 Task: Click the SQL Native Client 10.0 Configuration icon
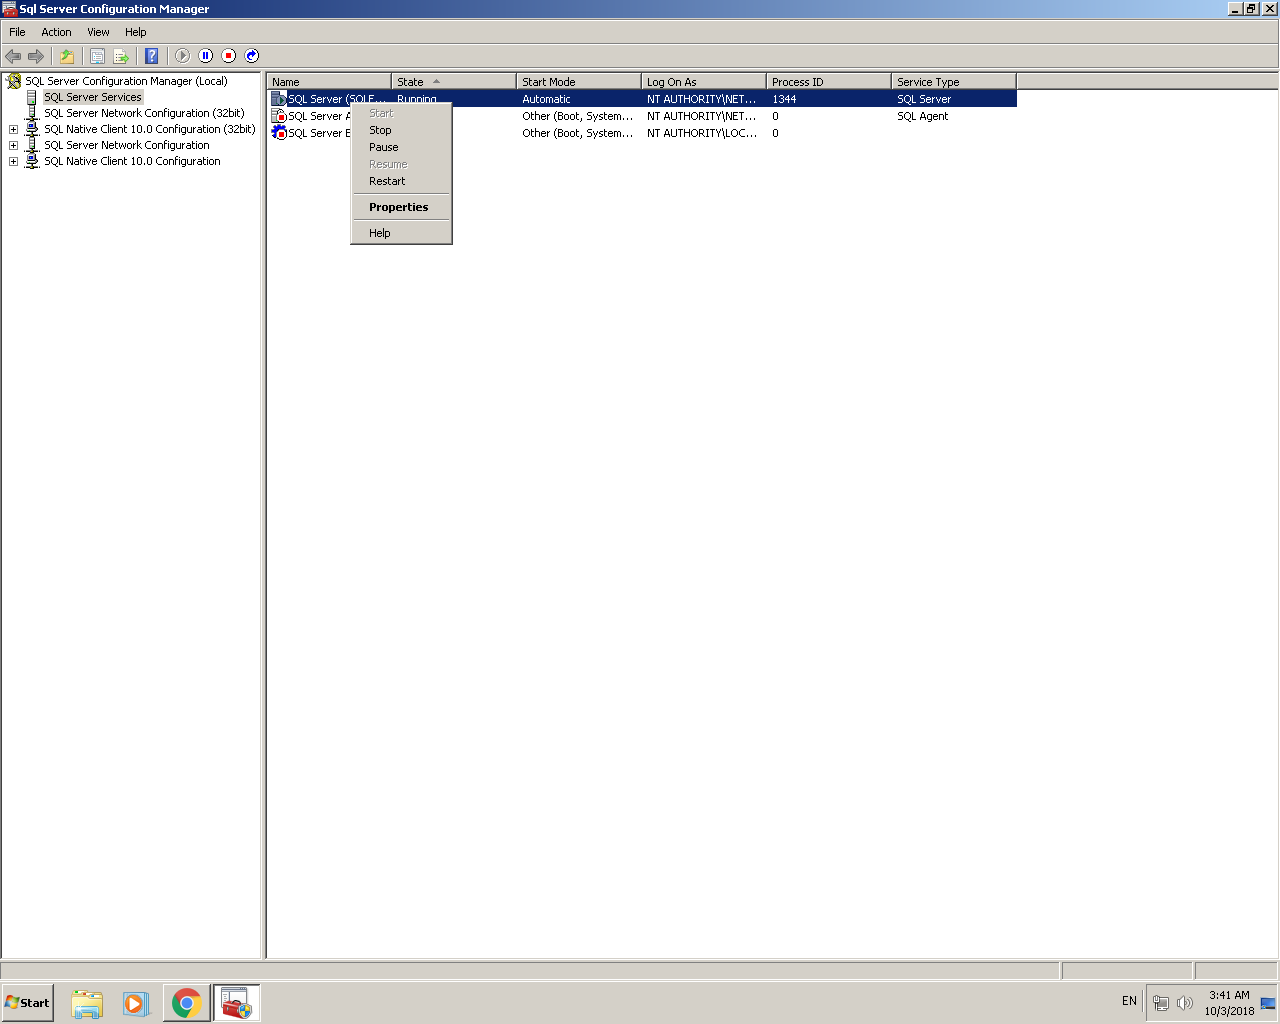[32, 161]
